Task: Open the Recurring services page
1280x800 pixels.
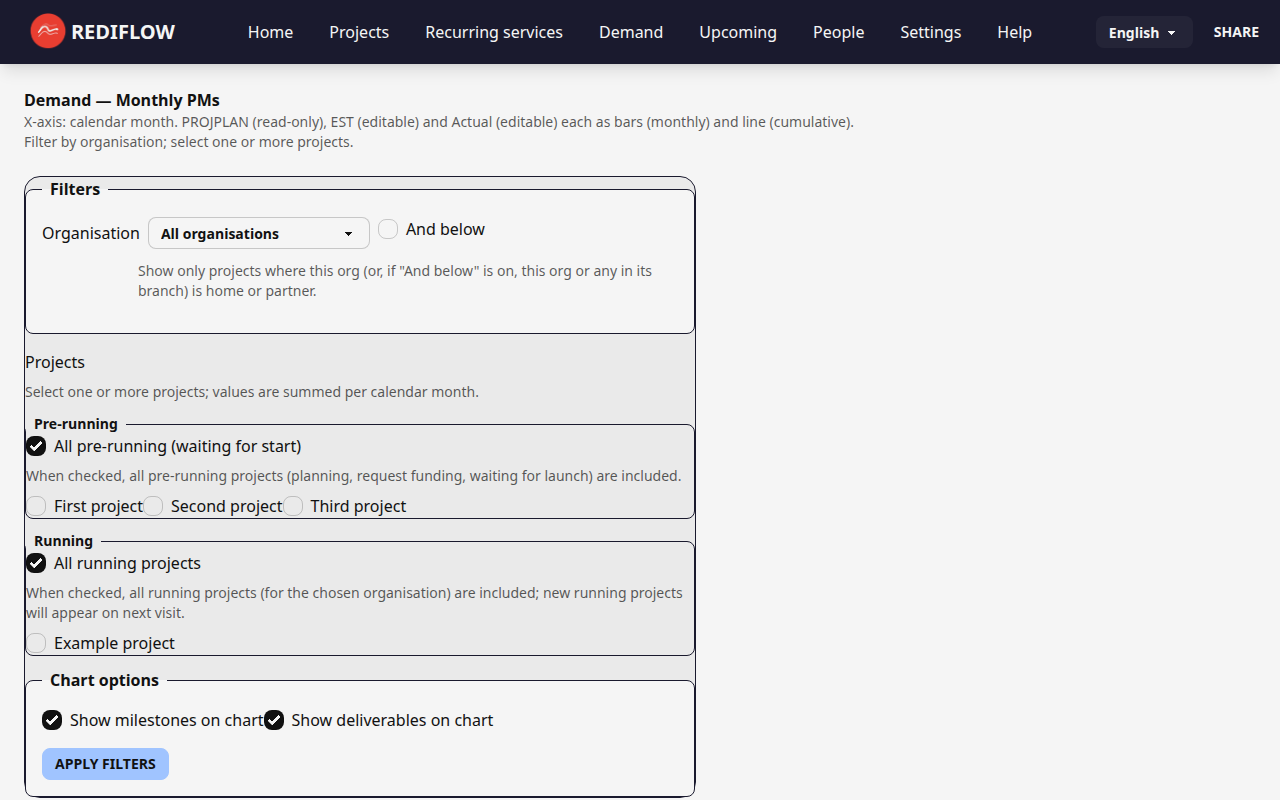Action: click(493, 32)
